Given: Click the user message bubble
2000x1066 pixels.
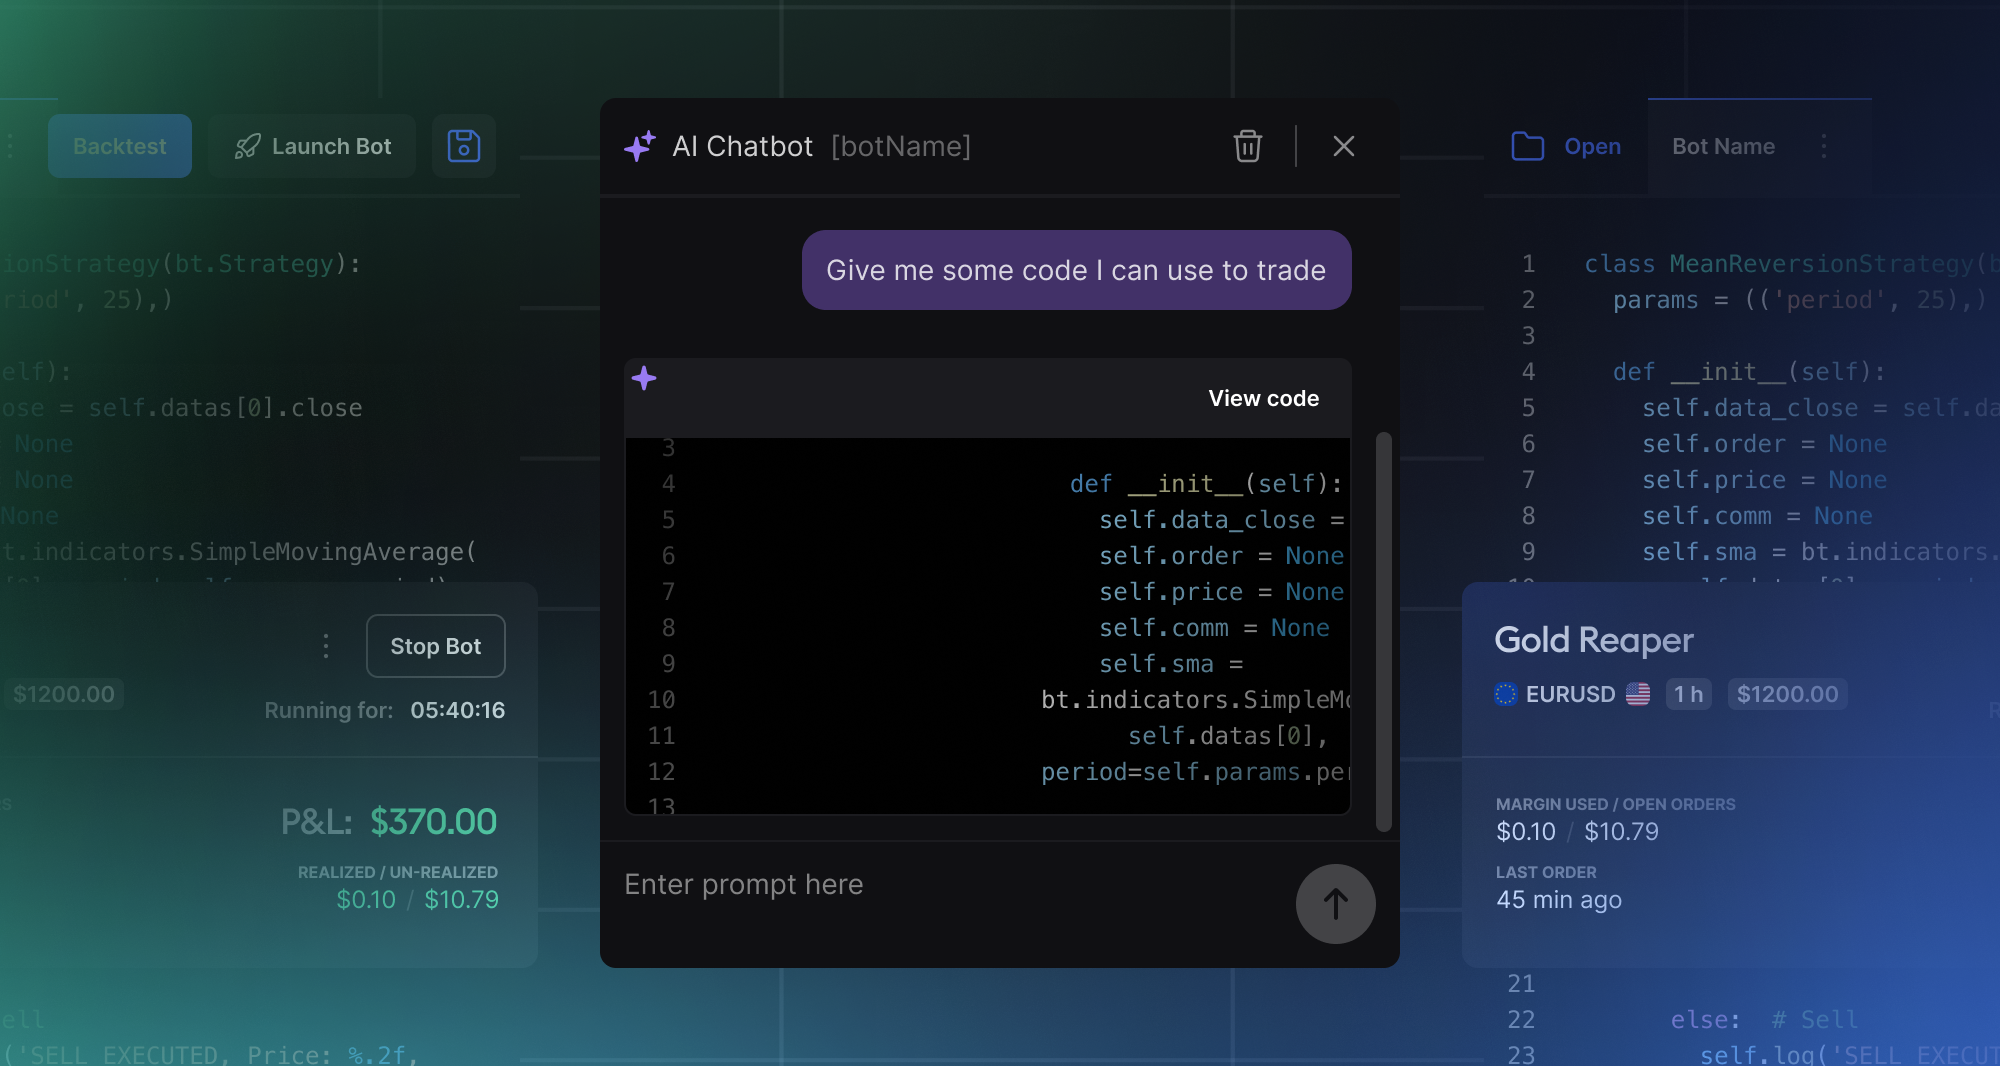Looking at the screenshot, I should point(1076,270).
